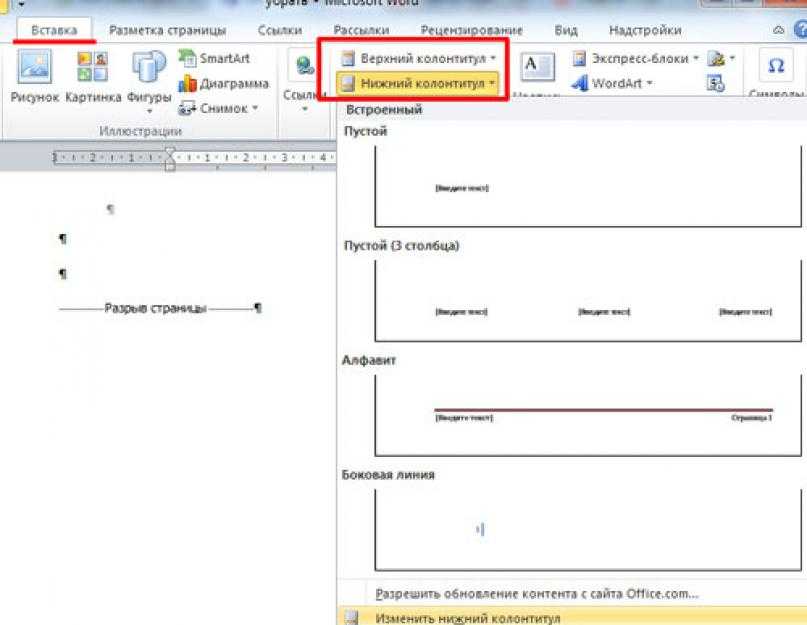Click Разрешить обновление контента с сайта Office.com
This screenshot has width=807, height=625.
pos(537,594)
